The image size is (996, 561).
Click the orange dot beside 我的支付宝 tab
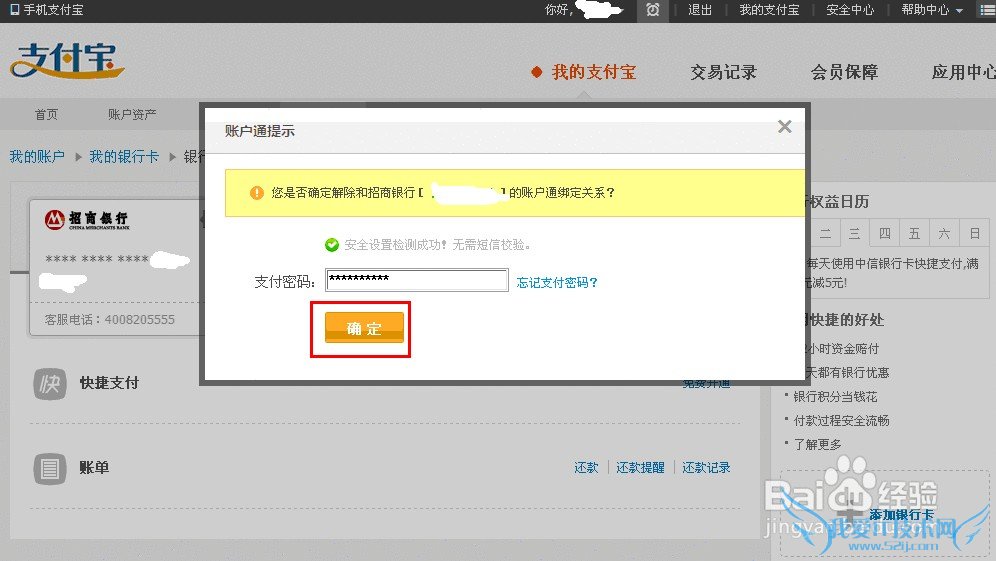click(537, 72)
